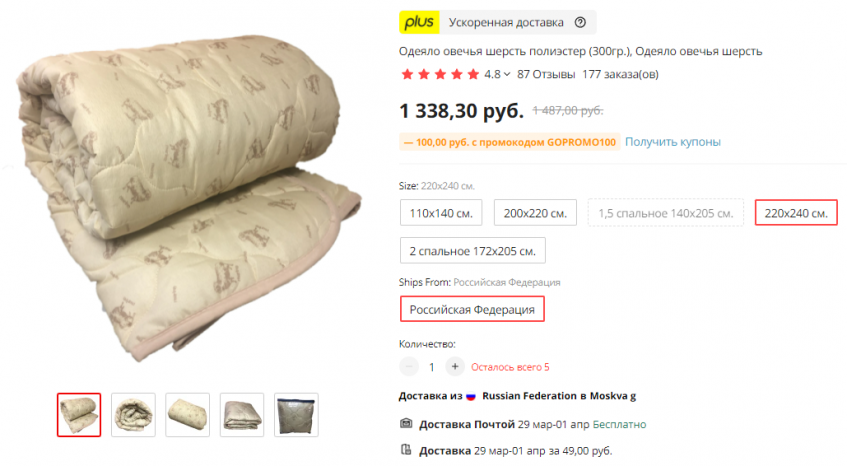Expand the 4.8 rating dropdown arrow
This screenshot has width=847, height=466.
point(507,75)
